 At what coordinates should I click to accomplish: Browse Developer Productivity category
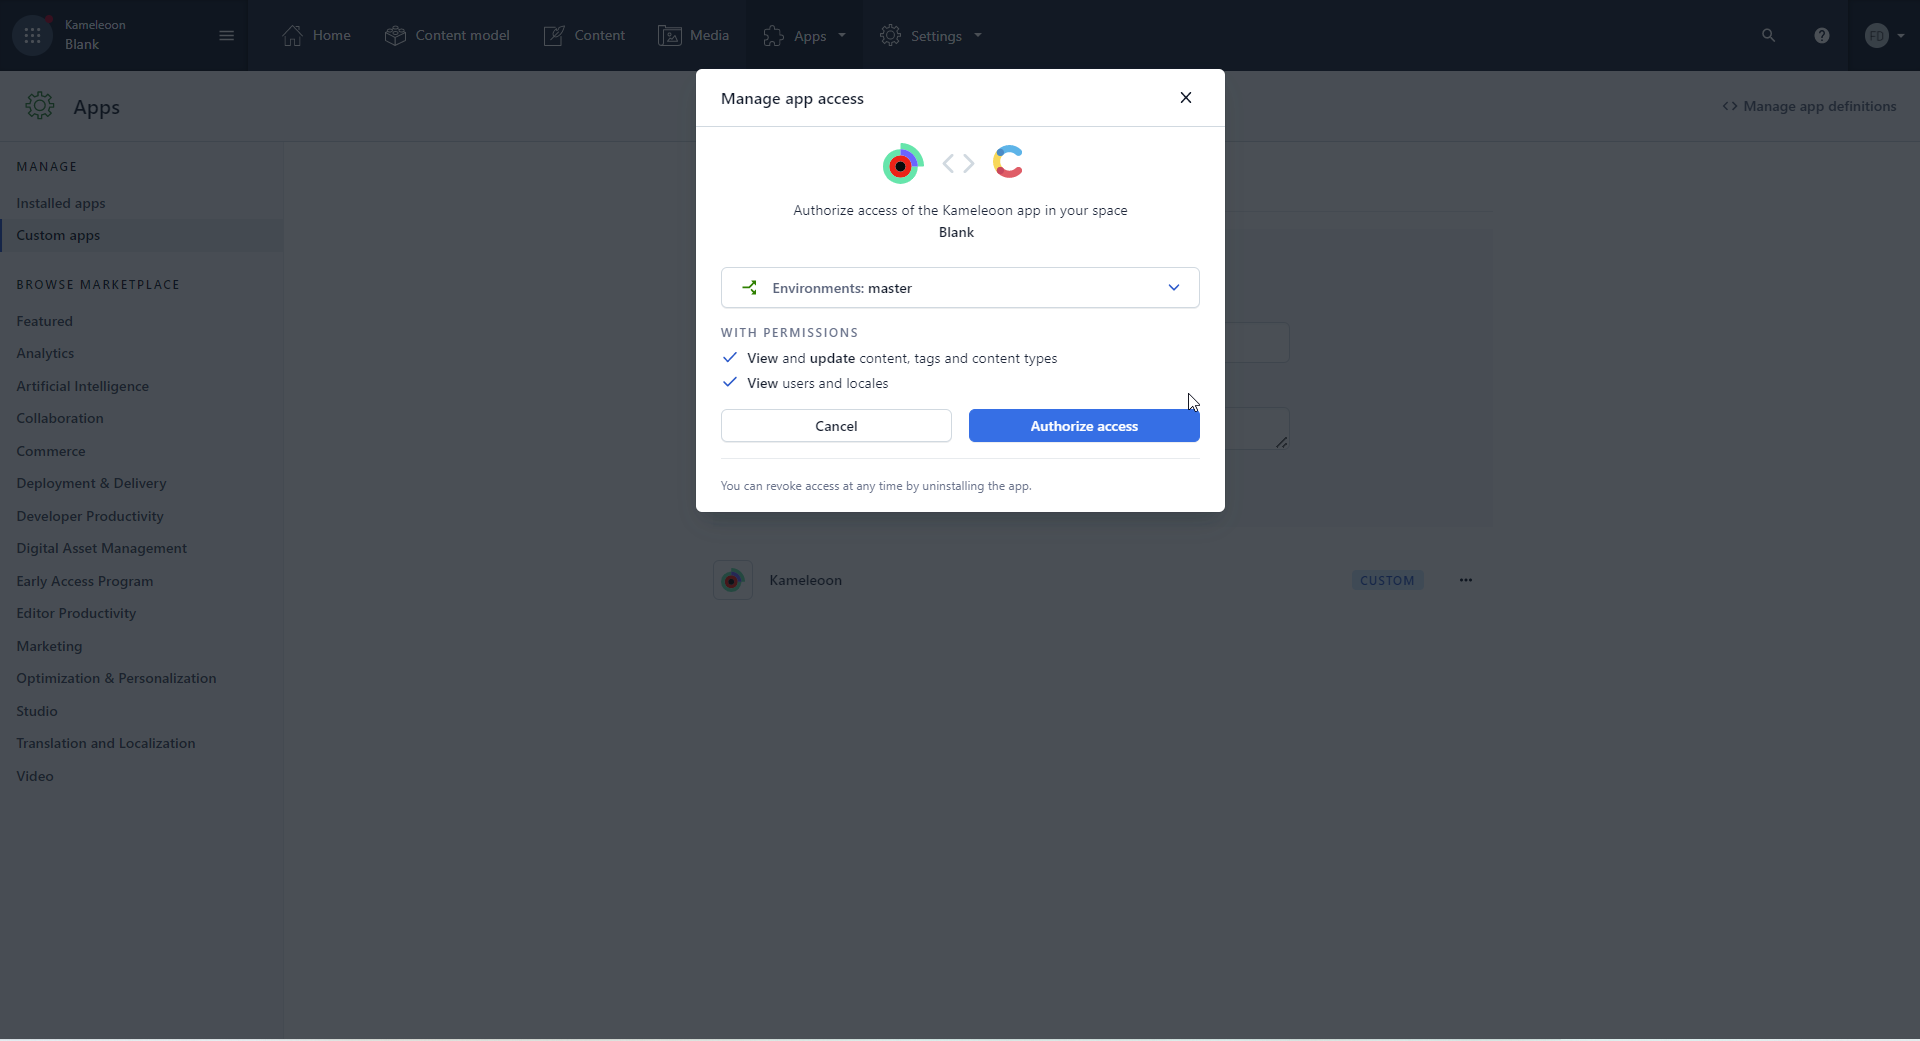point(90,516)
